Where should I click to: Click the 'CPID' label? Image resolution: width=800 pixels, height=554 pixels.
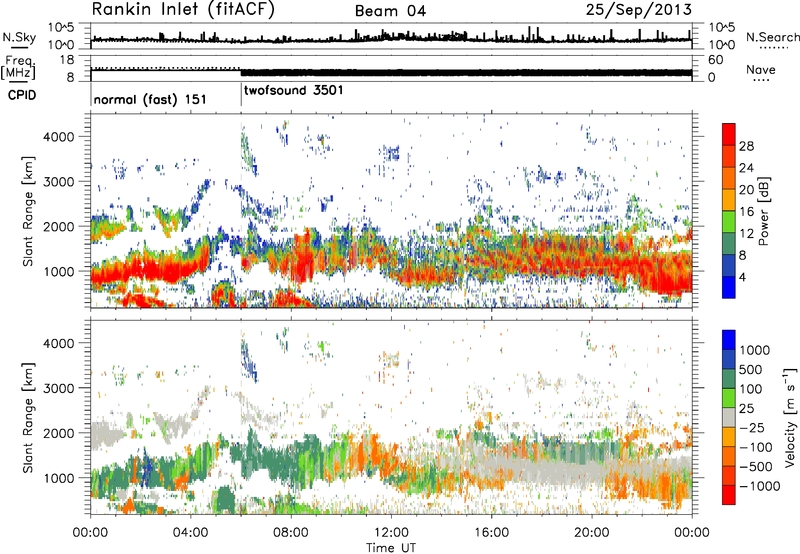[x=22, y=95]
